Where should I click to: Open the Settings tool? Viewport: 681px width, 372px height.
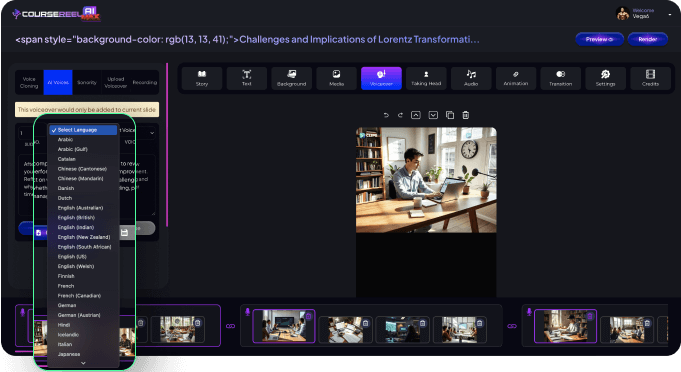[x=605, y=78]
